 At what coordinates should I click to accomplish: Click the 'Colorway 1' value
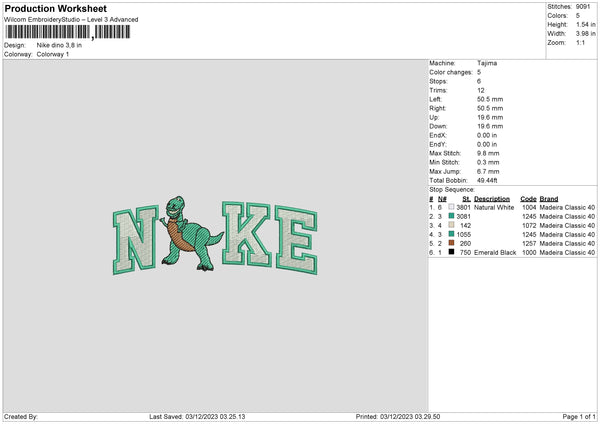pyautogui.click(x=53, y=54)
